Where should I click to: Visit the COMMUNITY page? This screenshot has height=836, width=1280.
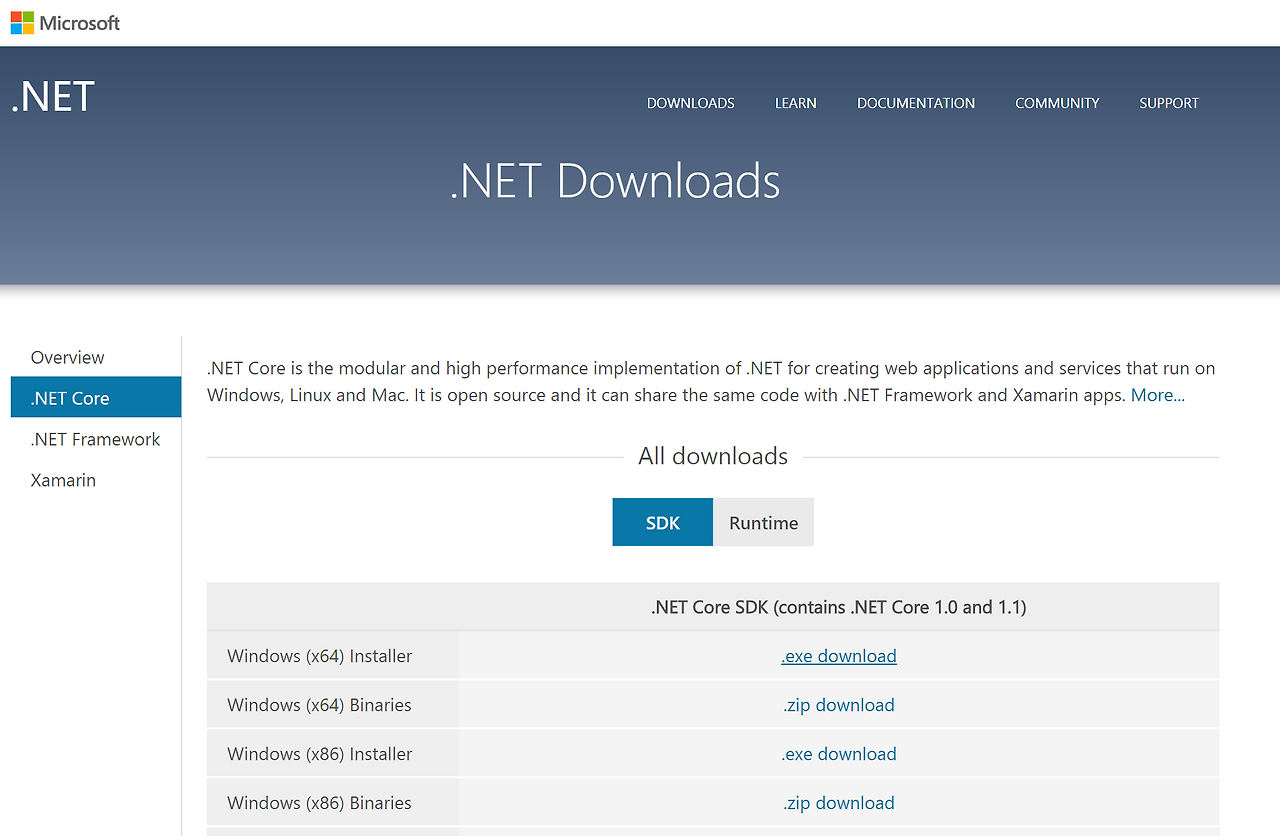1057,103
